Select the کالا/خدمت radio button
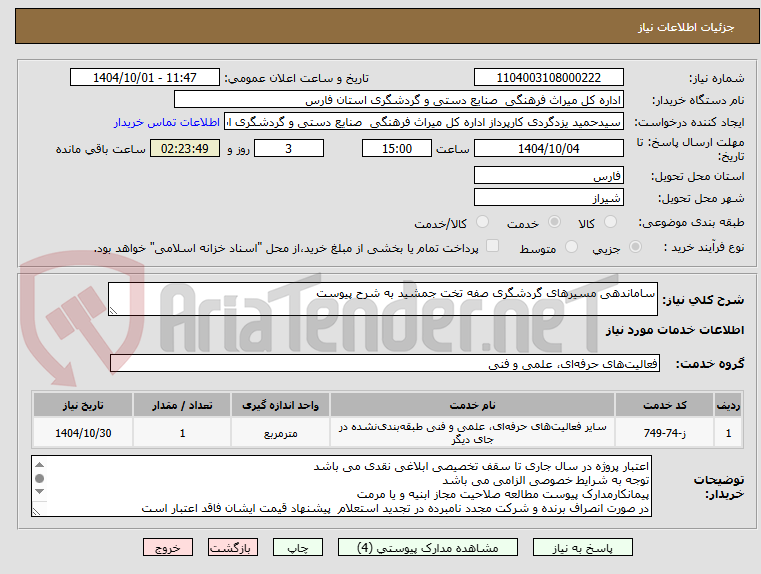 click(482, 222)
